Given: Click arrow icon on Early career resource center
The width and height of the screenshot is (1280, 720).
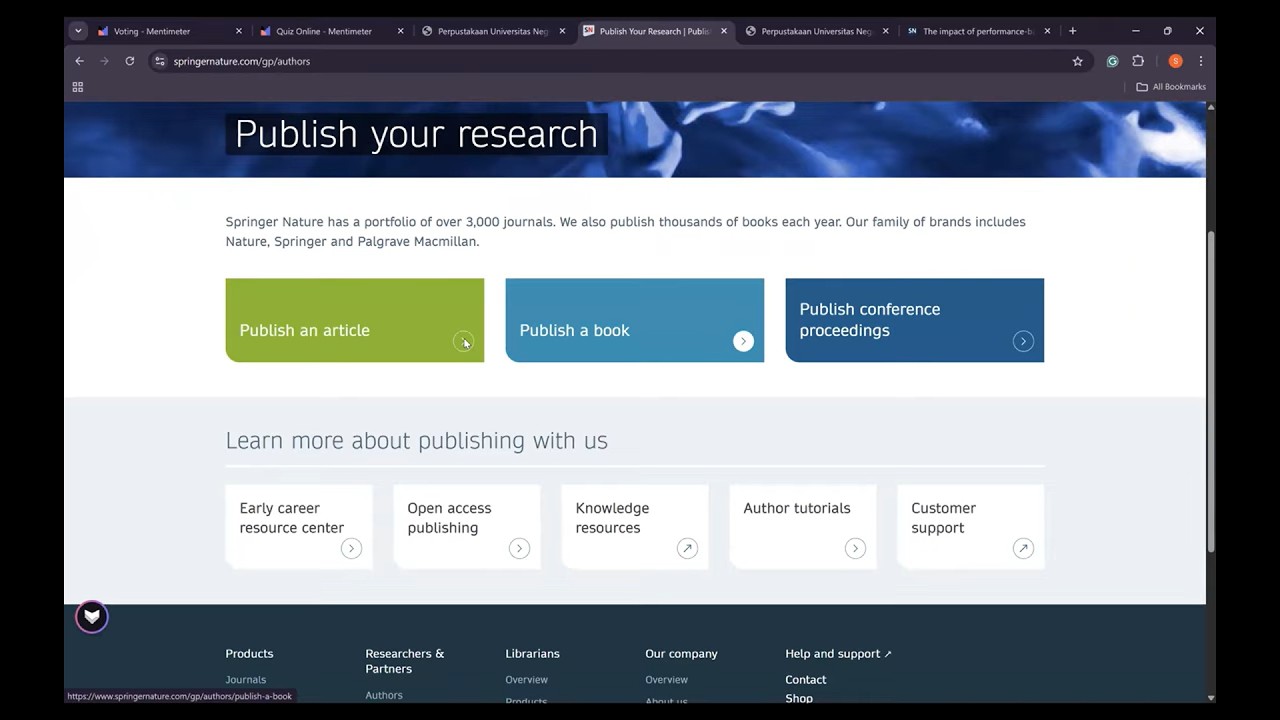Looking at the screenshot, I should (x=351, y=548).
